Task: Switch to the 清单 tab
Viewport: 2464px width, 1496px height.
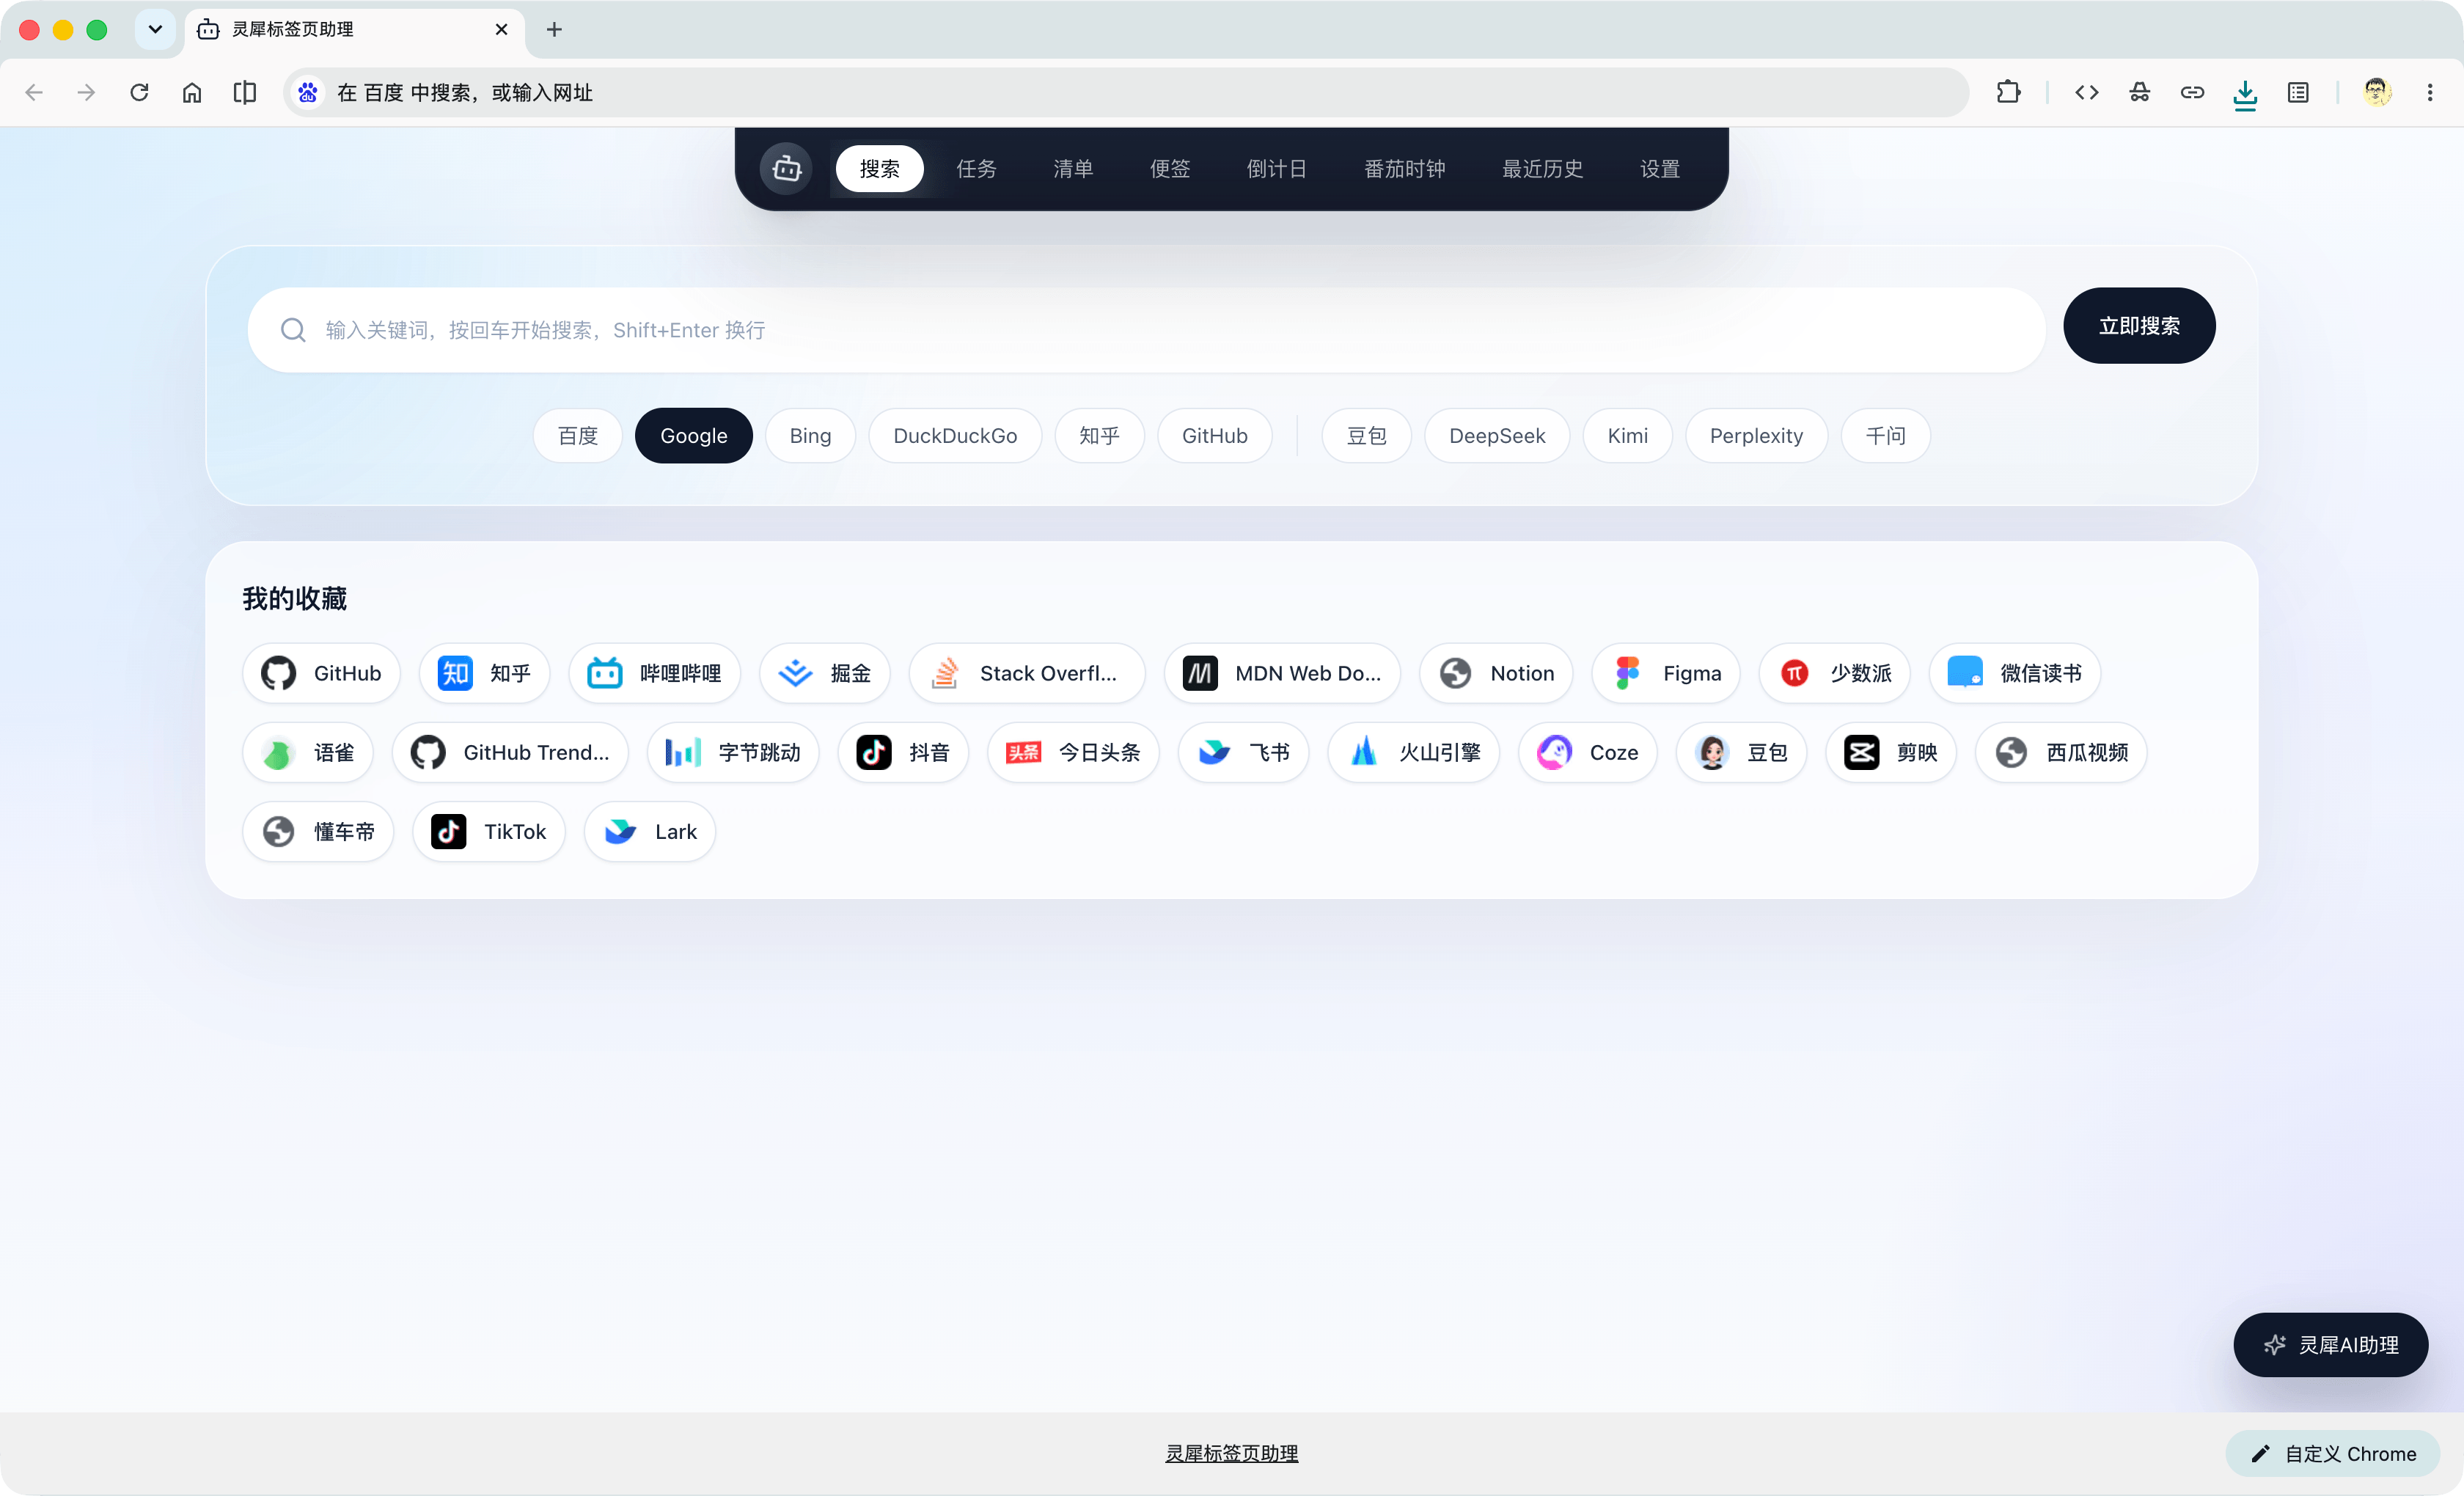Action: point(1073,168)
